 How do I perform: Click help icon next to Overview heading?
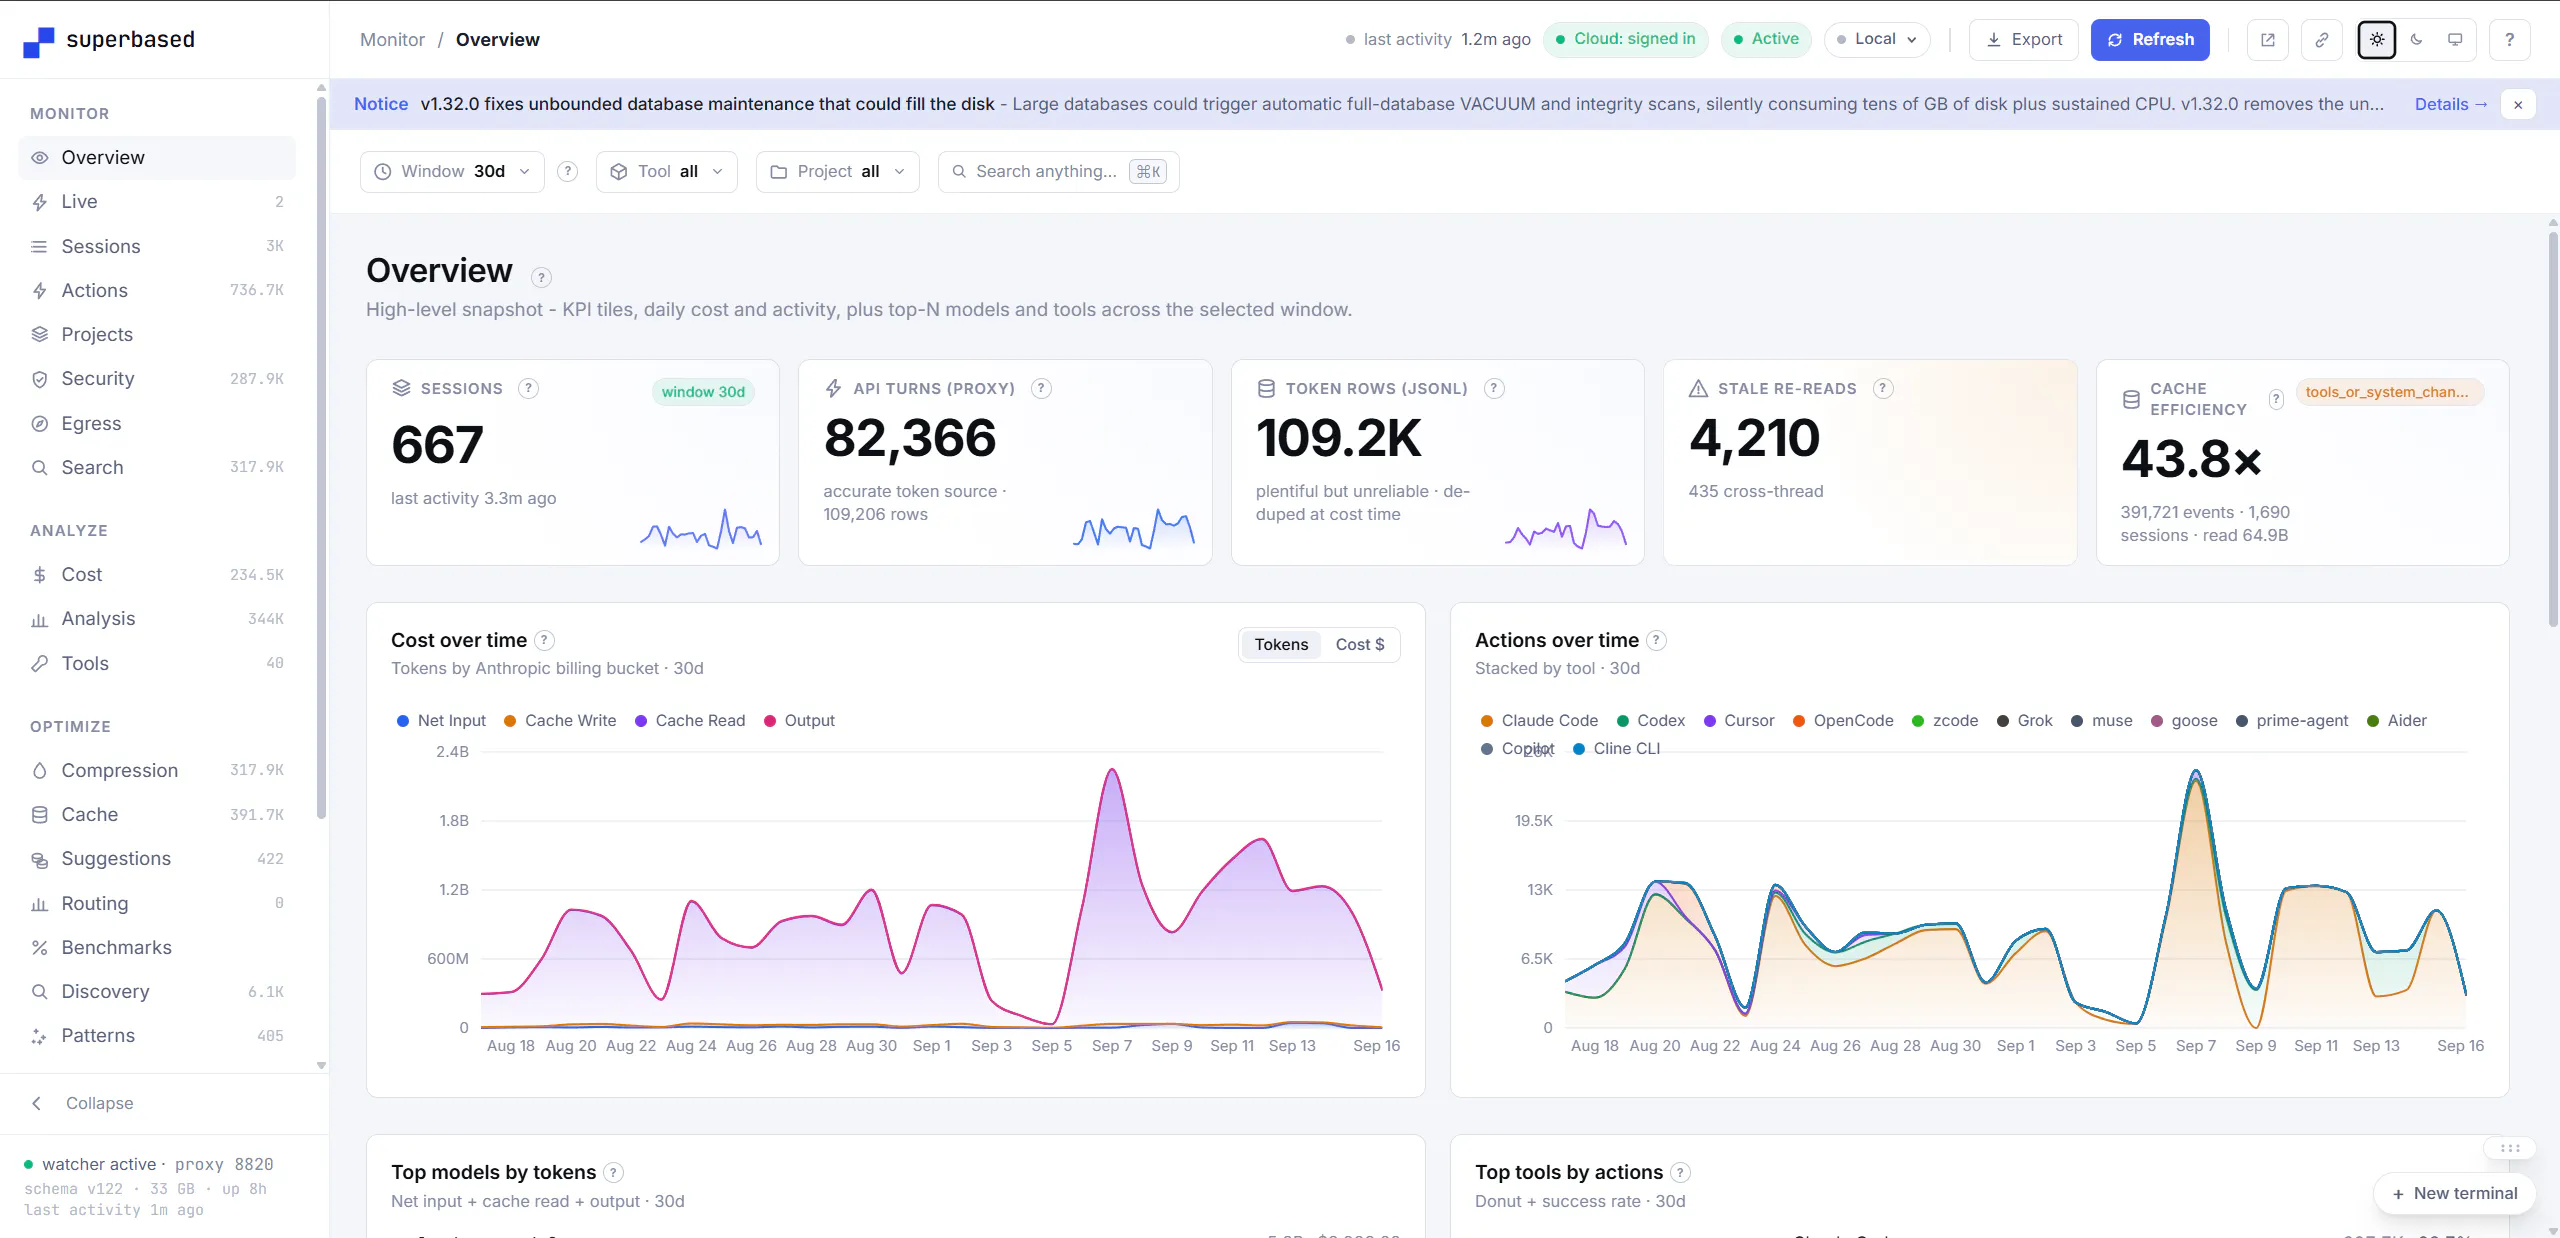[541, 277]
